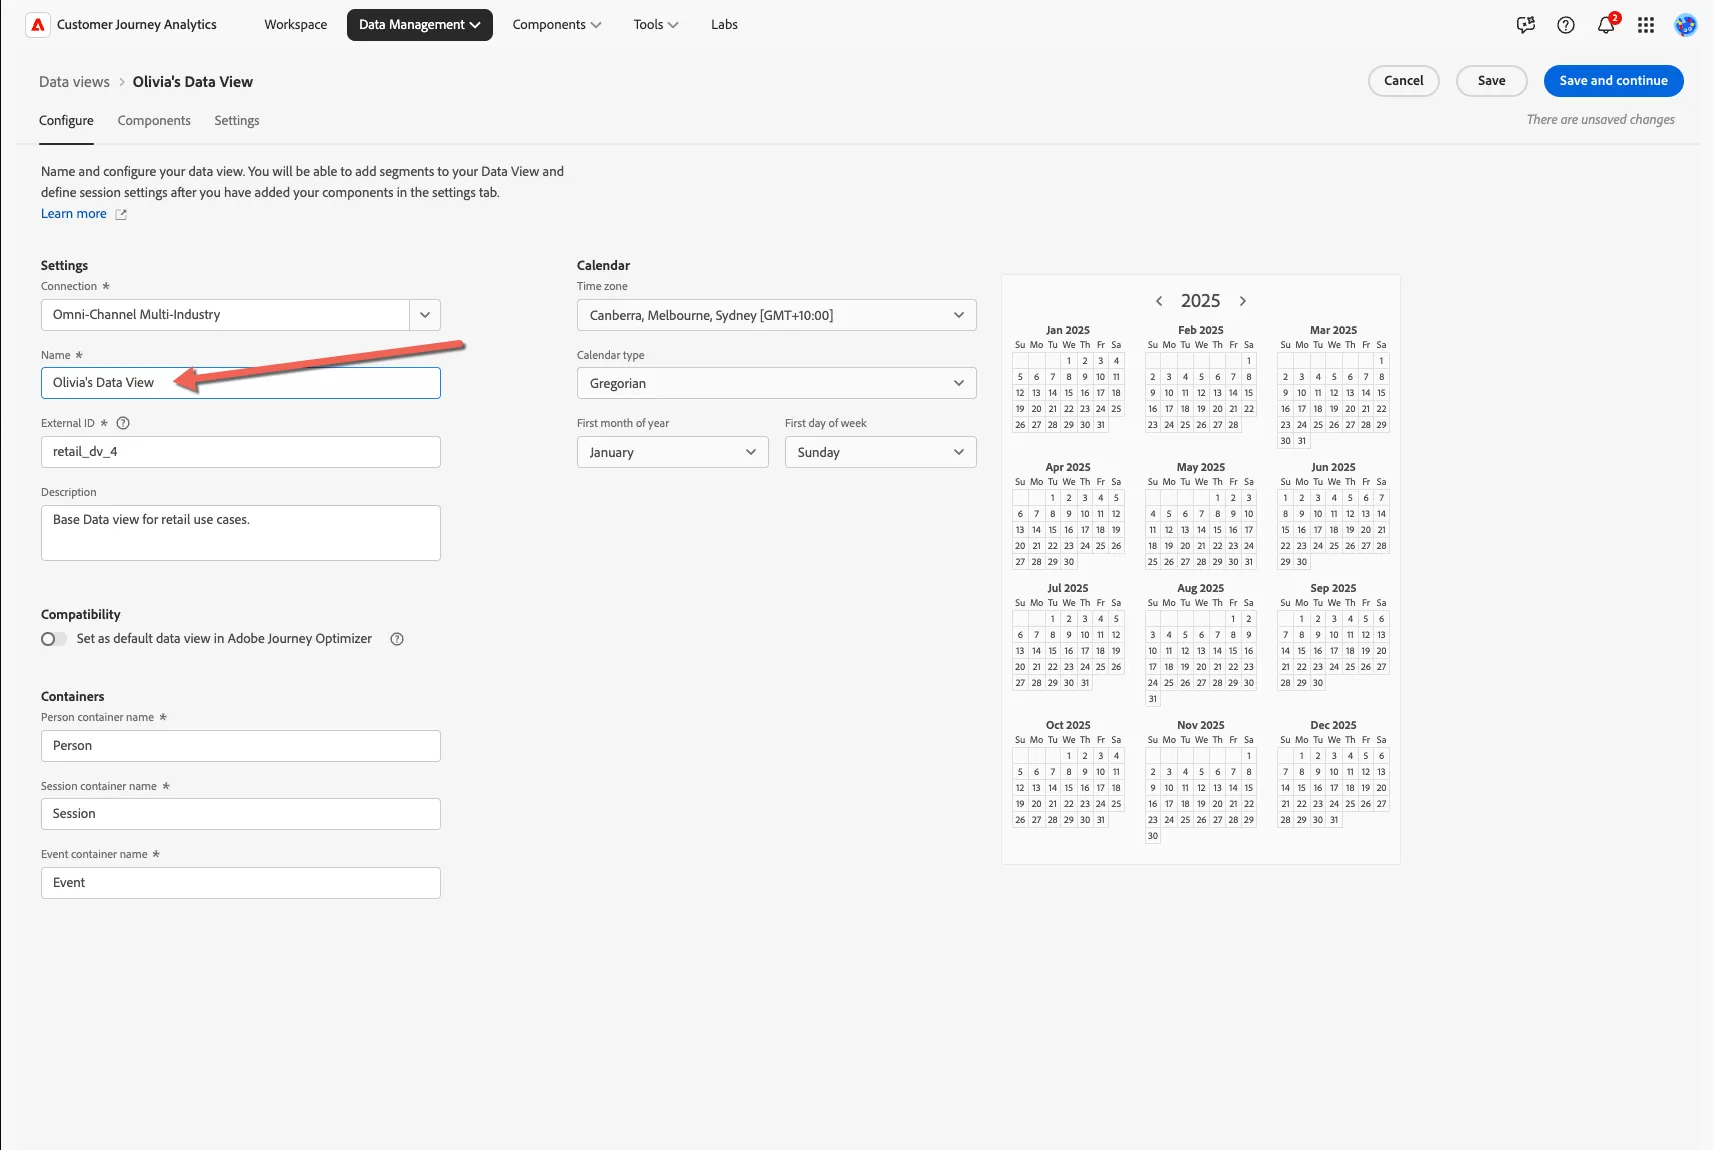Click the external link icon by Learn more

point(121,214)
